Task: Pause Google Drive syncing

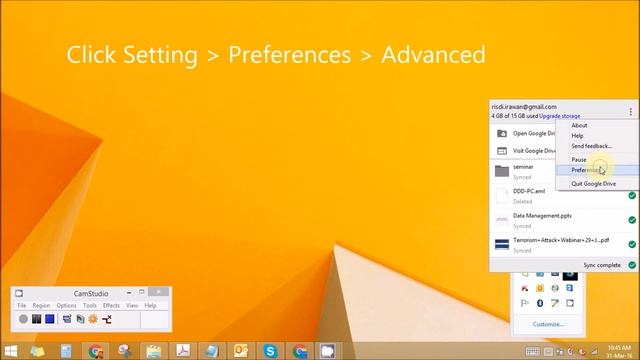Action: (x=598, y=160)
